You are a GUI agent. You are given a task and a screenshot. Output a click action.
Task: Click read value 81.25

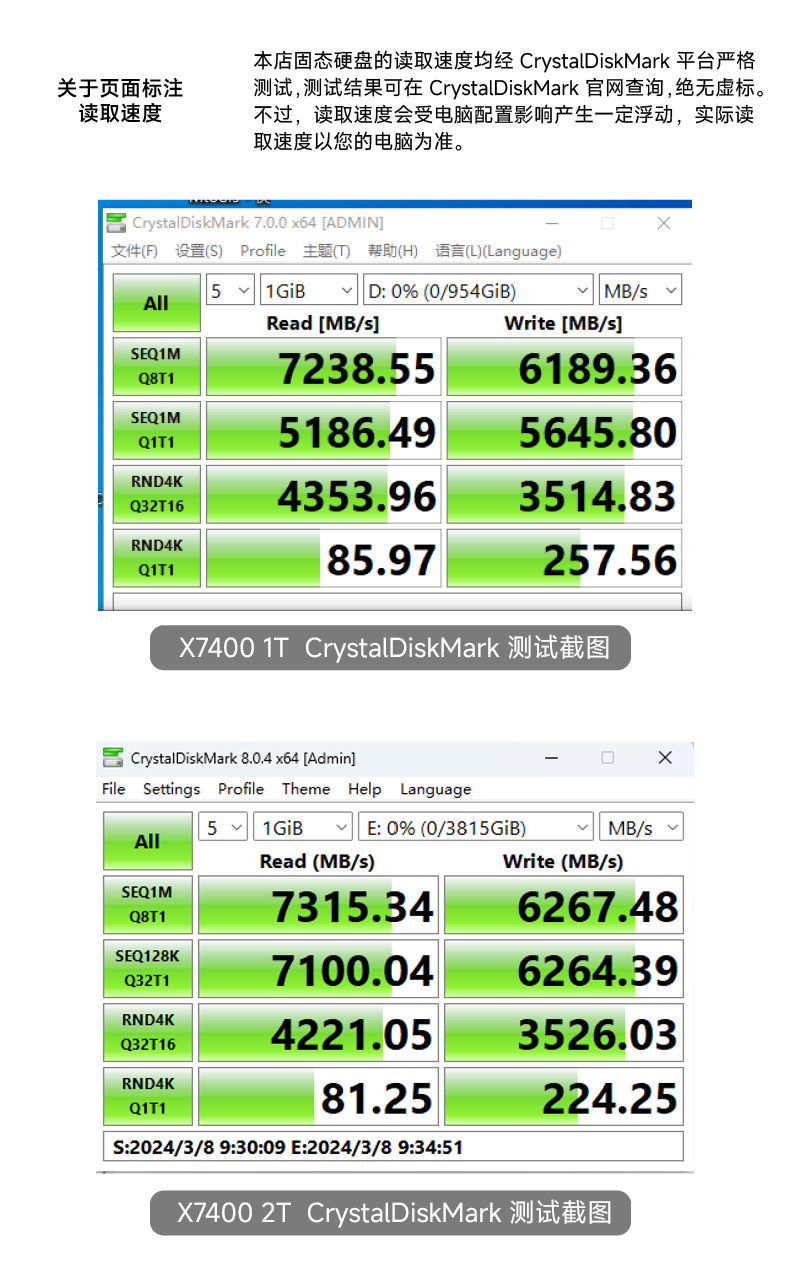pyautogui.click(x=318, y=1098)
